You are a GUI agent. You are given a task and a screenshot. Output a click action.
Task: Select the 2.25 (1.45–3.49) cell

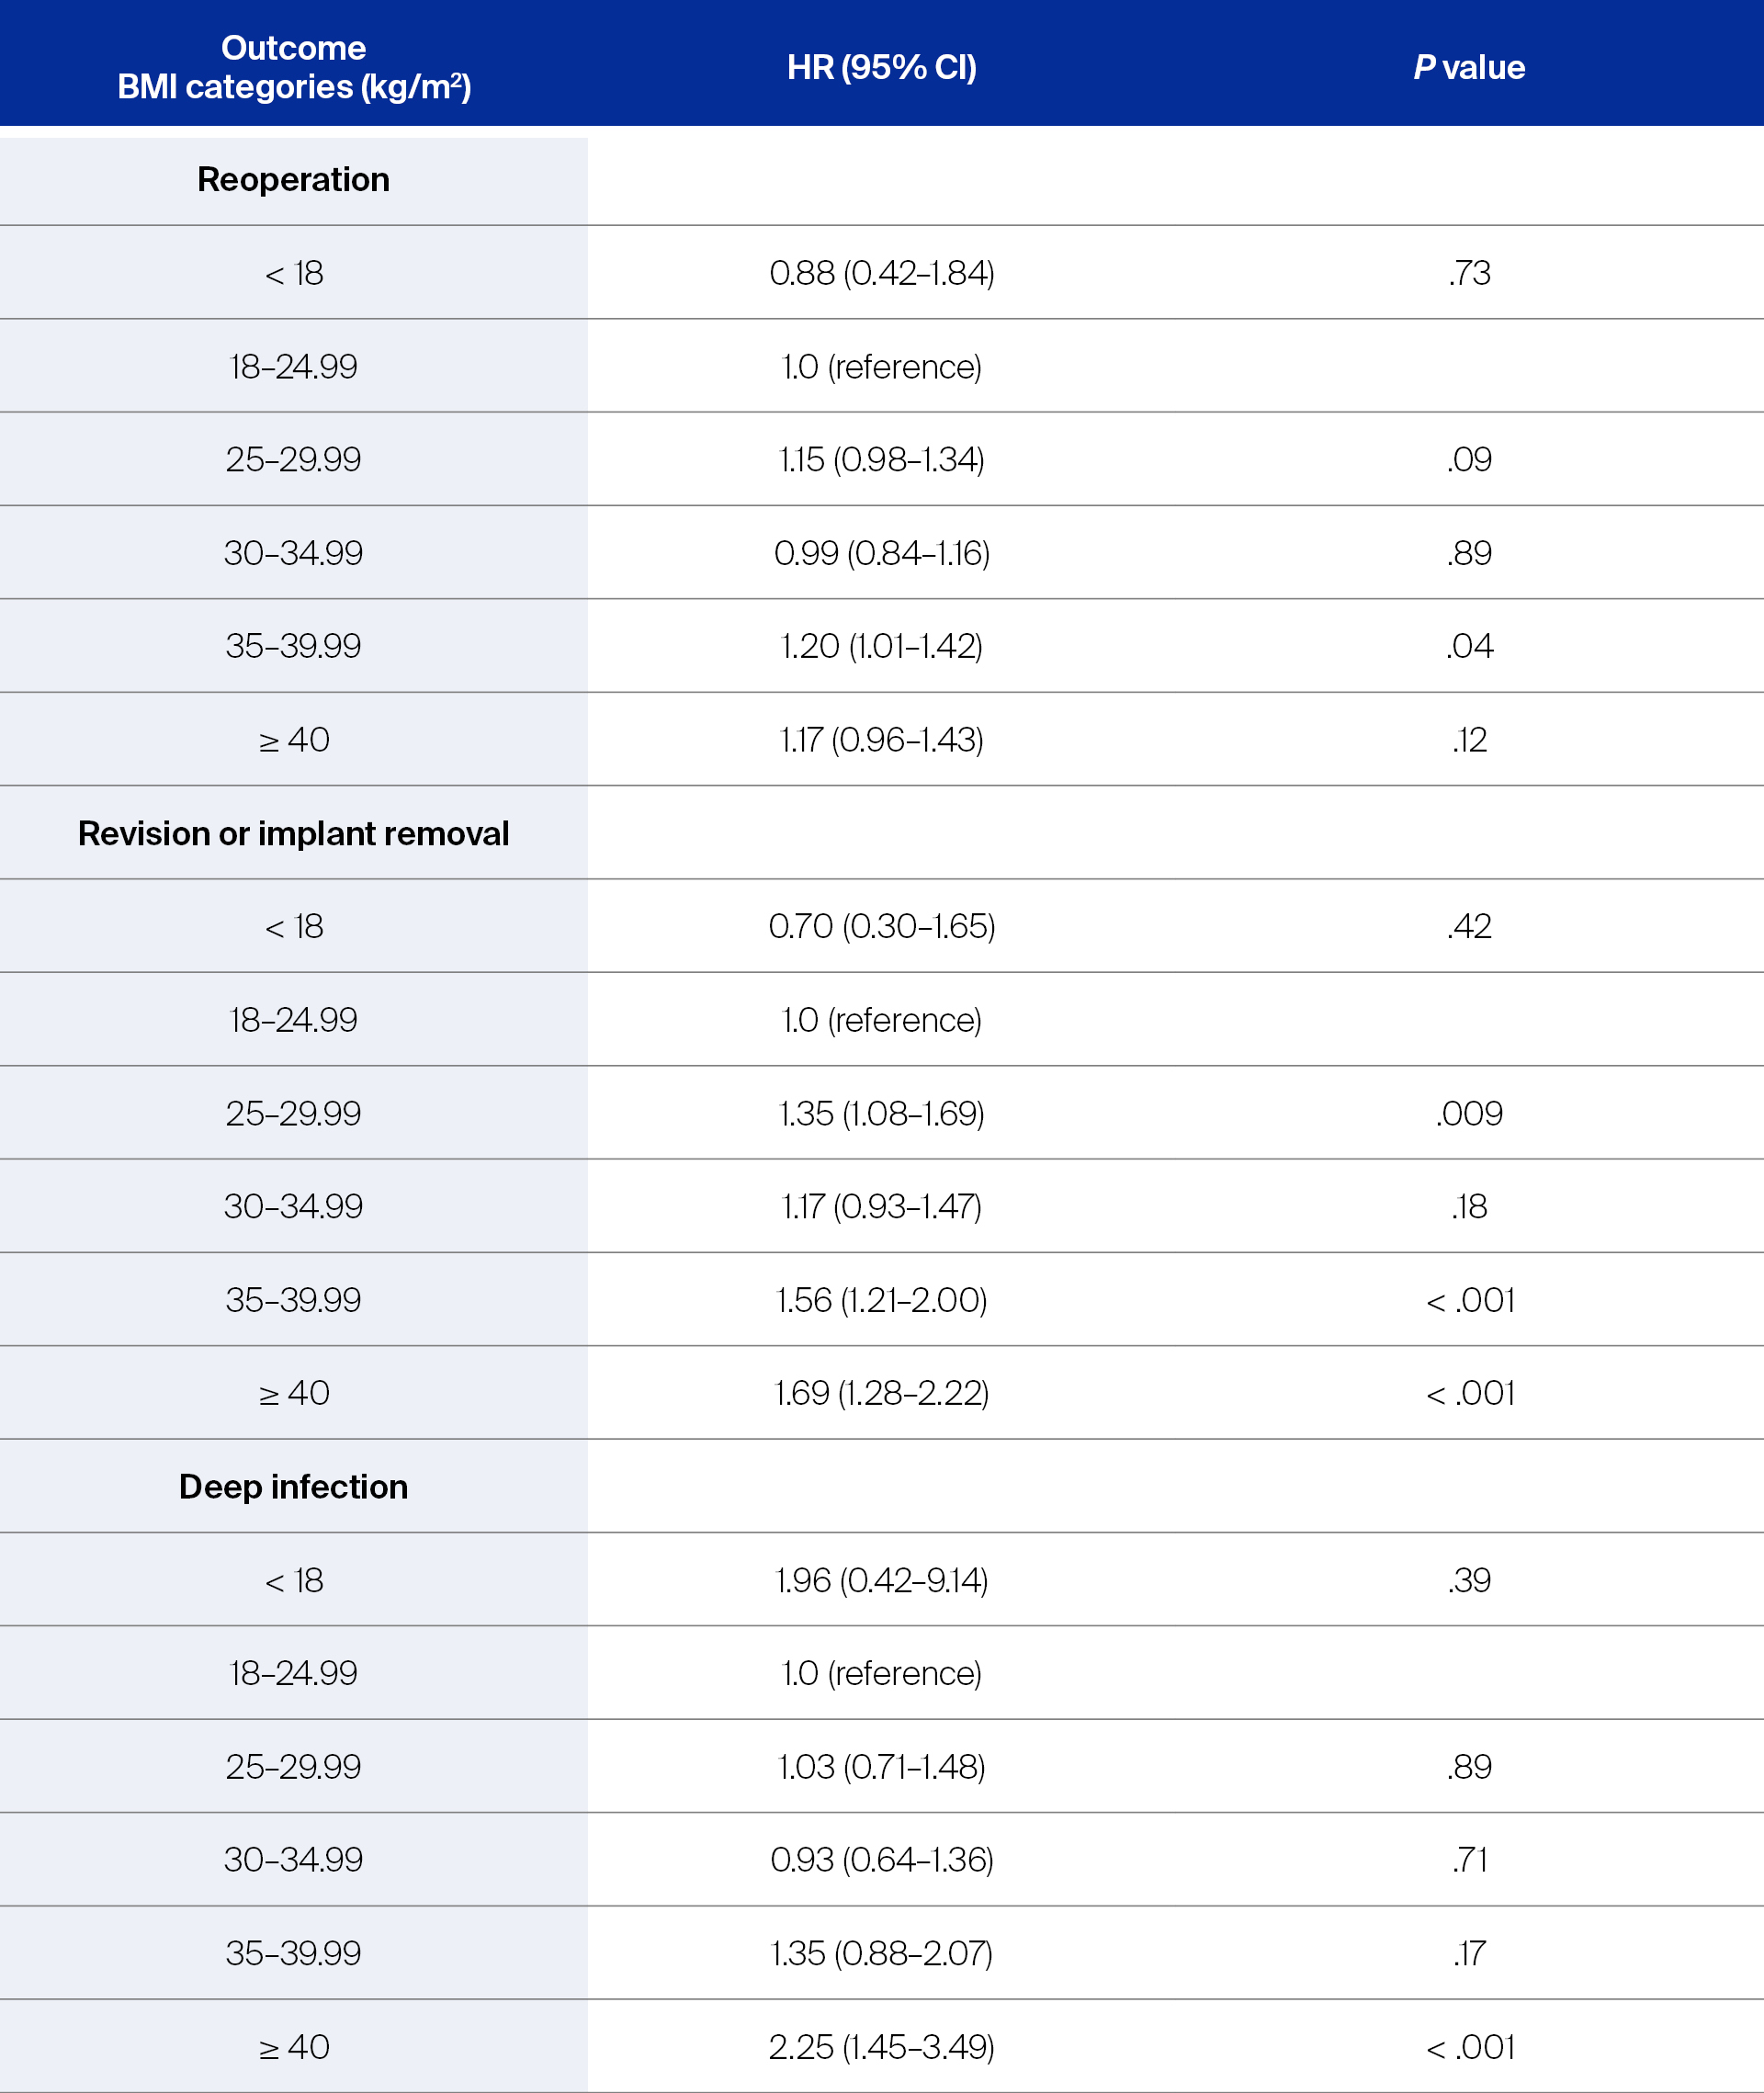881,2046
